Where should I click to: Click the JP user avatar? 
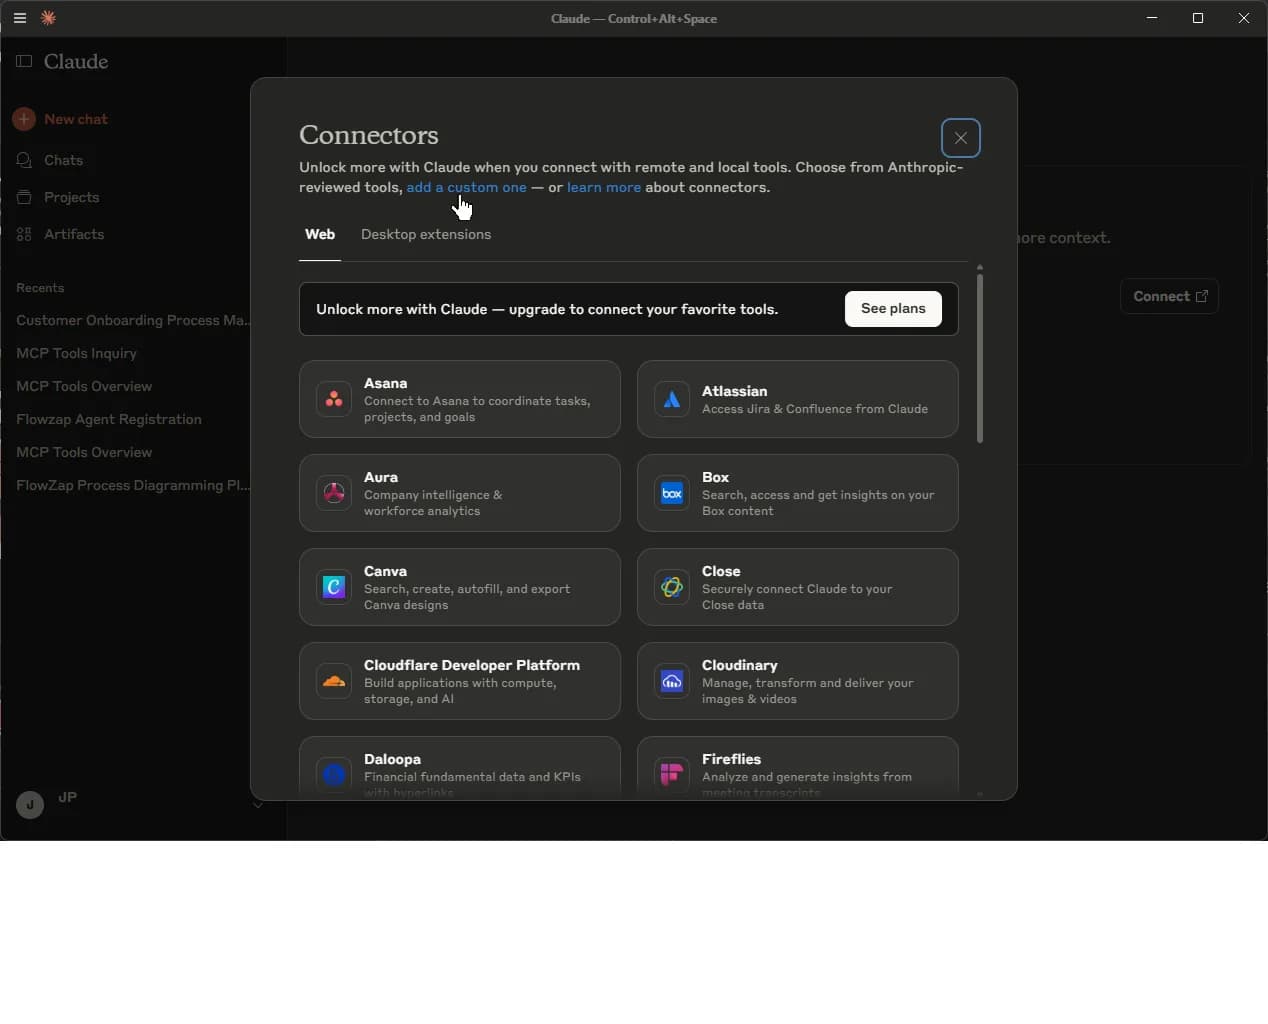[30, 804]
